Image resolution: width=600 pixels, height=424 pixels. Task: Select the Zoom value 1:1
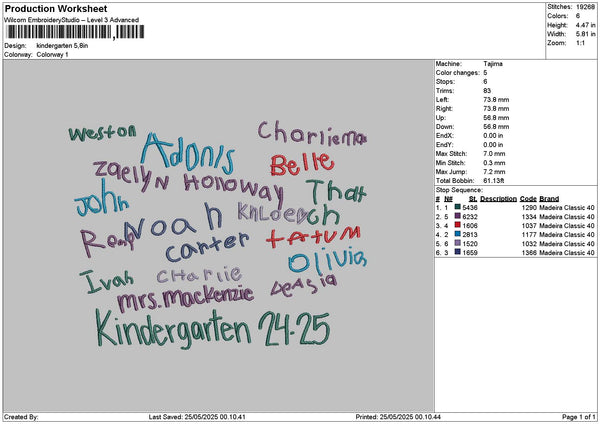[x=580, y=43]
